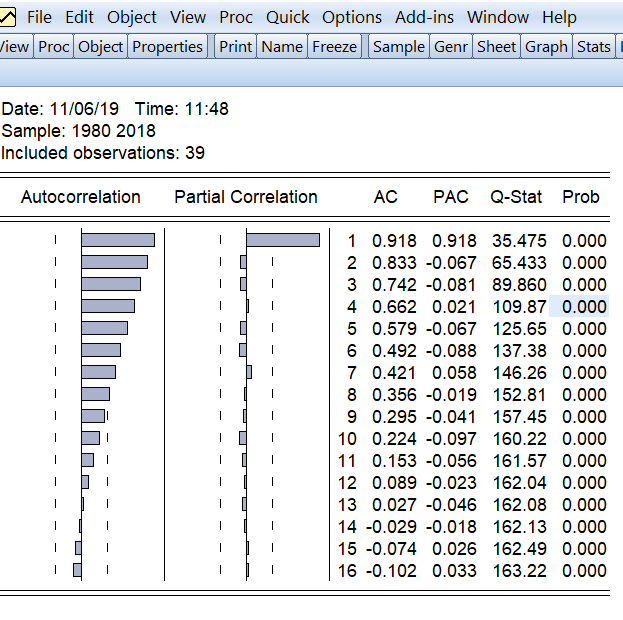The image size is (623, 620).
Task: Click the Name toolbar button
Action: (x=282, y=46)
